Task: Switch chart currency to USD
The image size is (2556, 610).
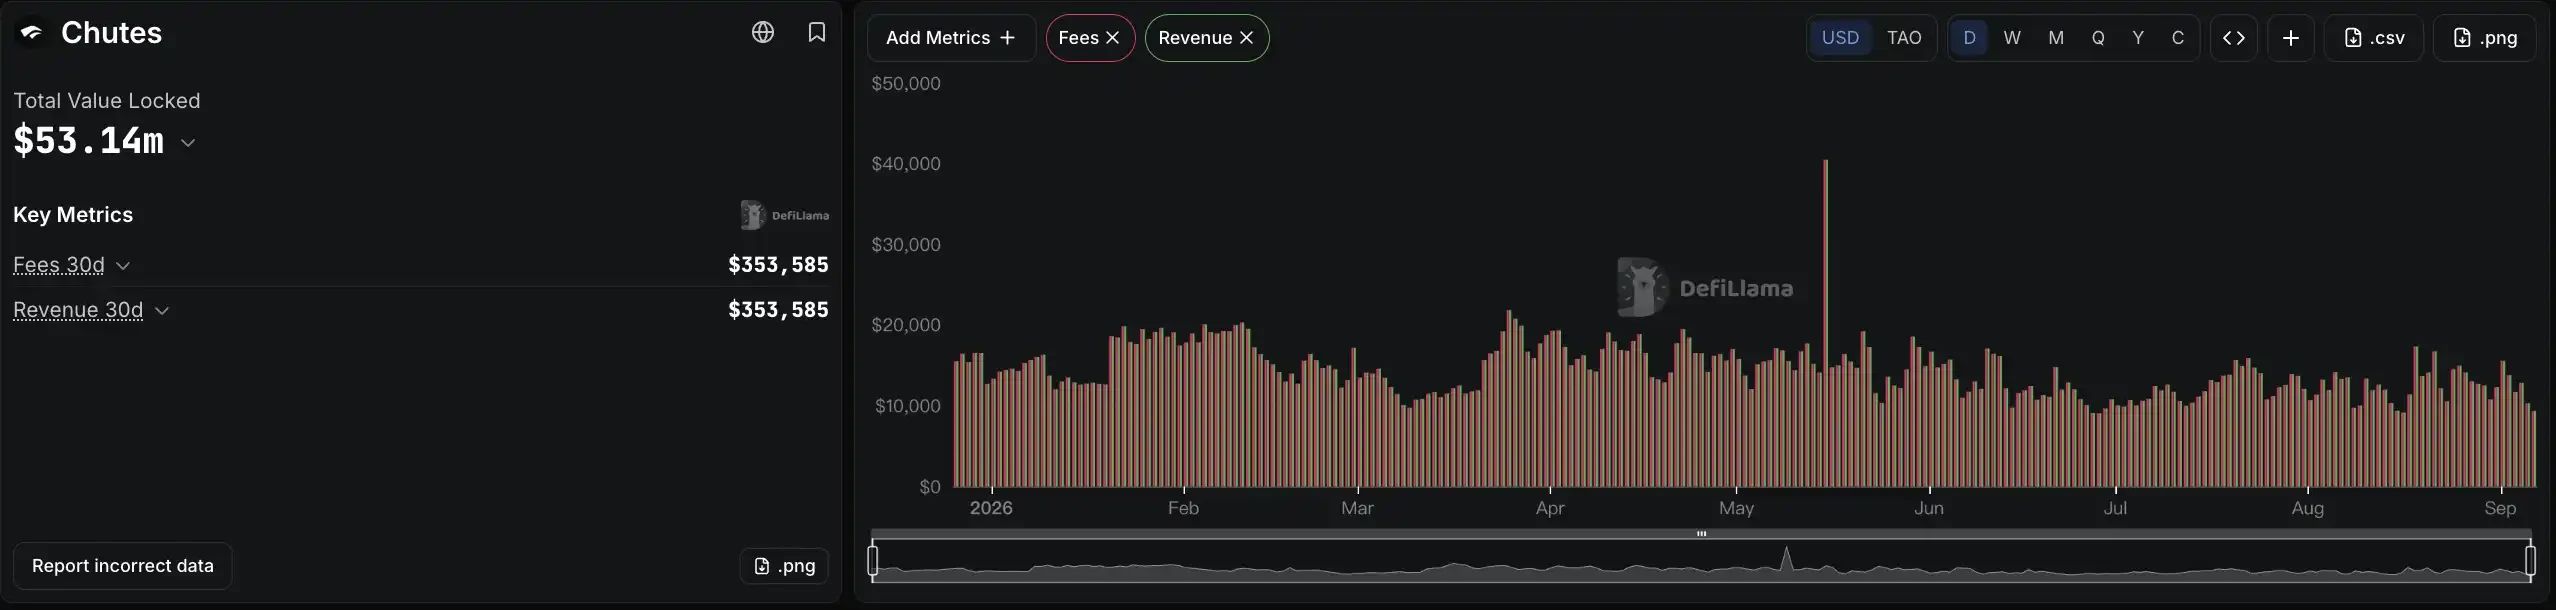Action: coord(1840,38)
